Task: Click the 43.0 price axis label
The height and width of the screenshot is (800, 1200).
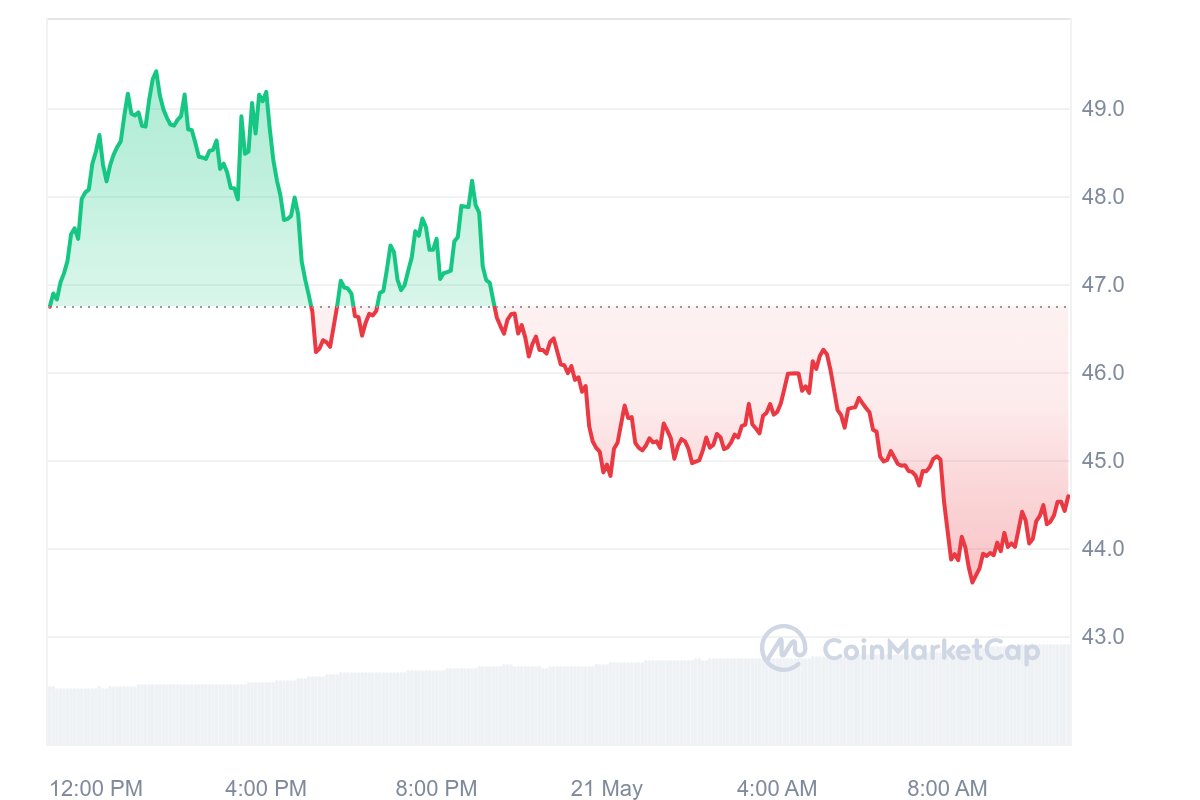Action: tap(1103, 637)
